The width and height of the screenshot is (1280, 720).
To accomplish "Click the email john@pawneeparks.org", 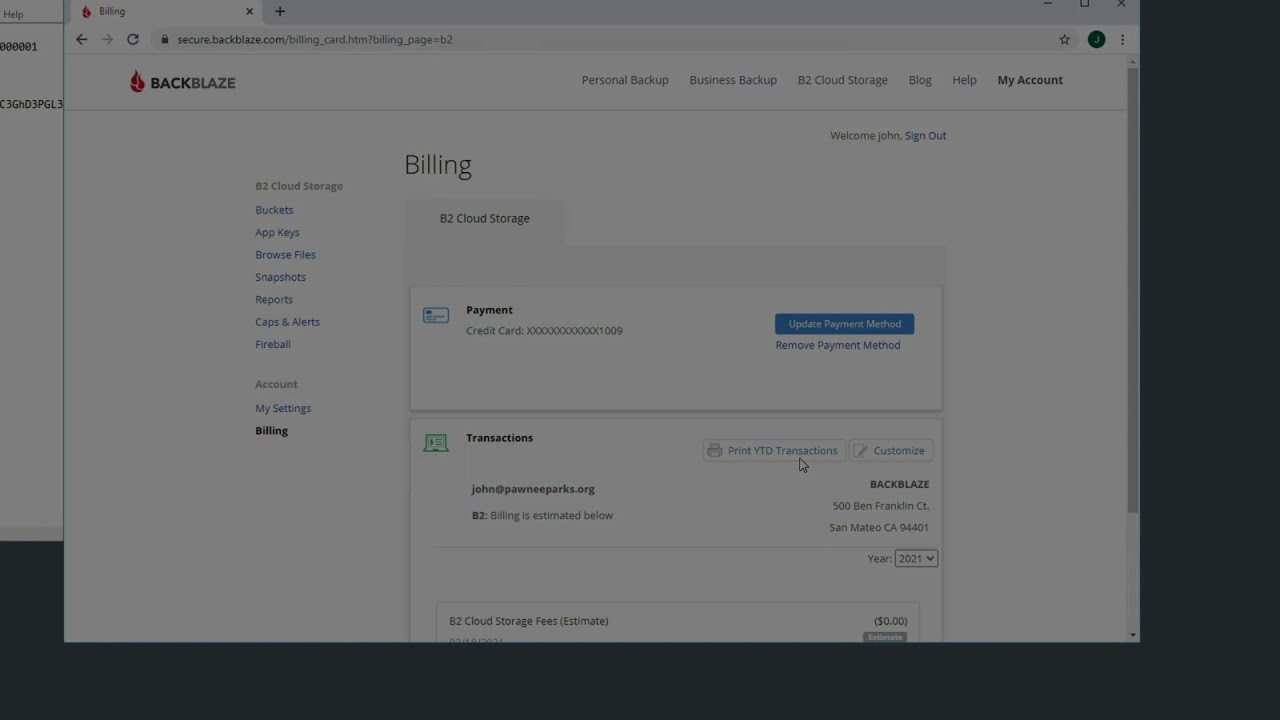I will (533, 489).
